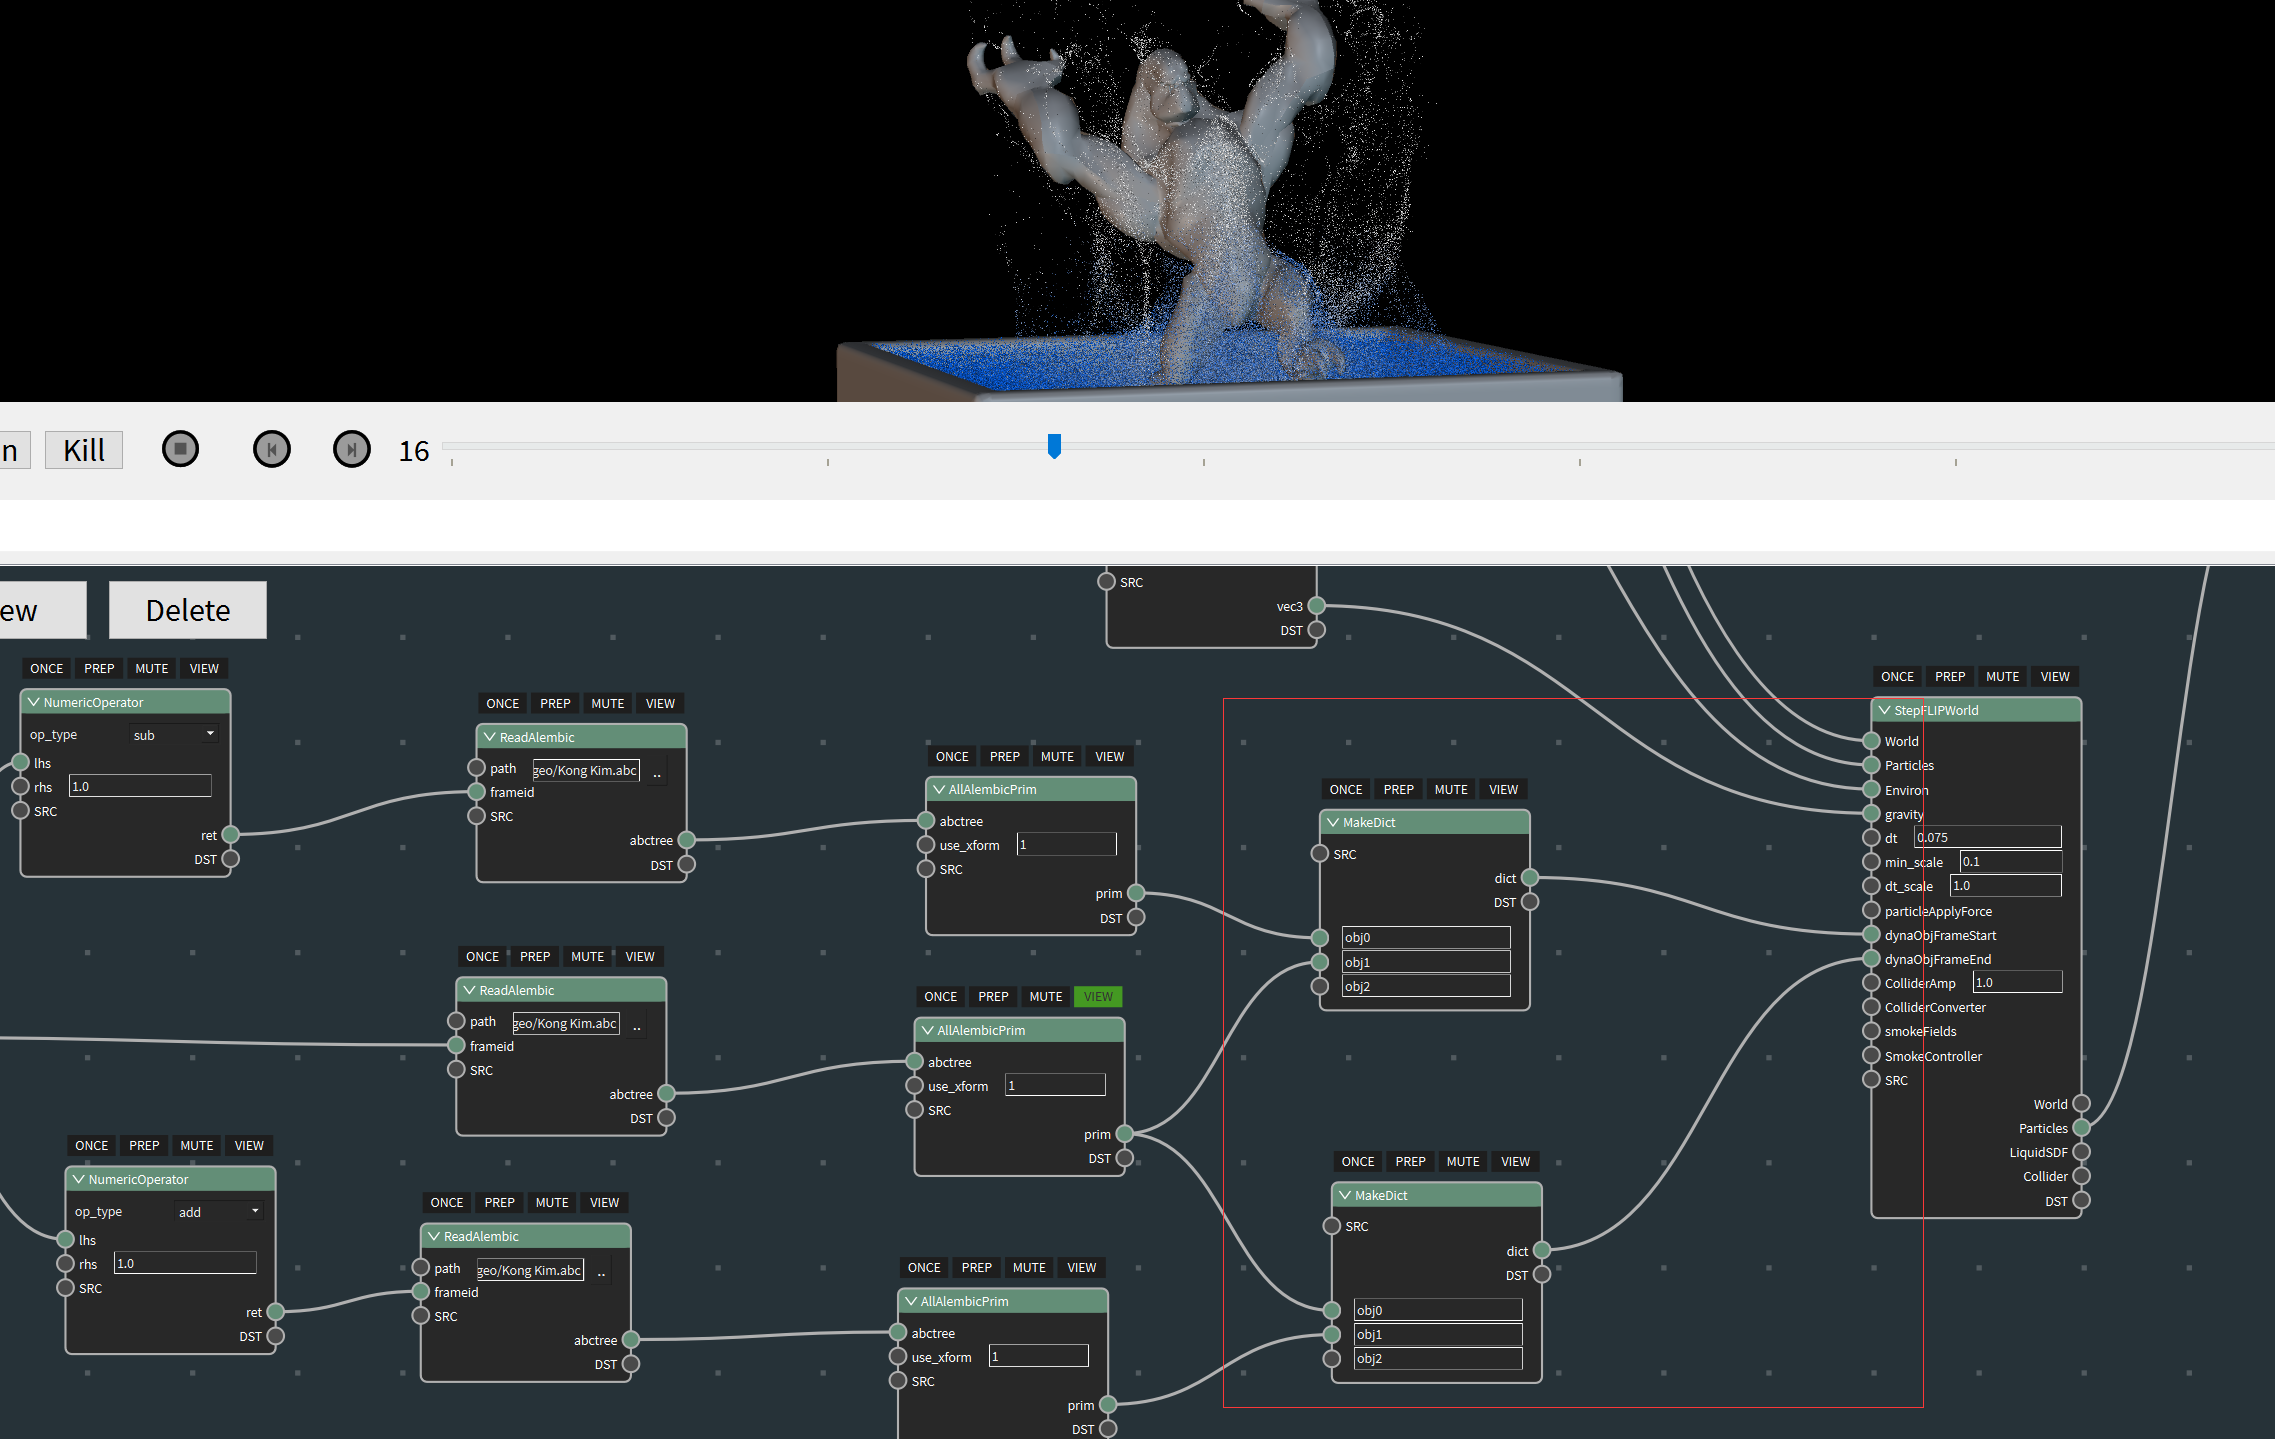2275x1439 pixels.
Task: Click obj0 field in upper MakeDict
Action: click(x=1425, y=937)
